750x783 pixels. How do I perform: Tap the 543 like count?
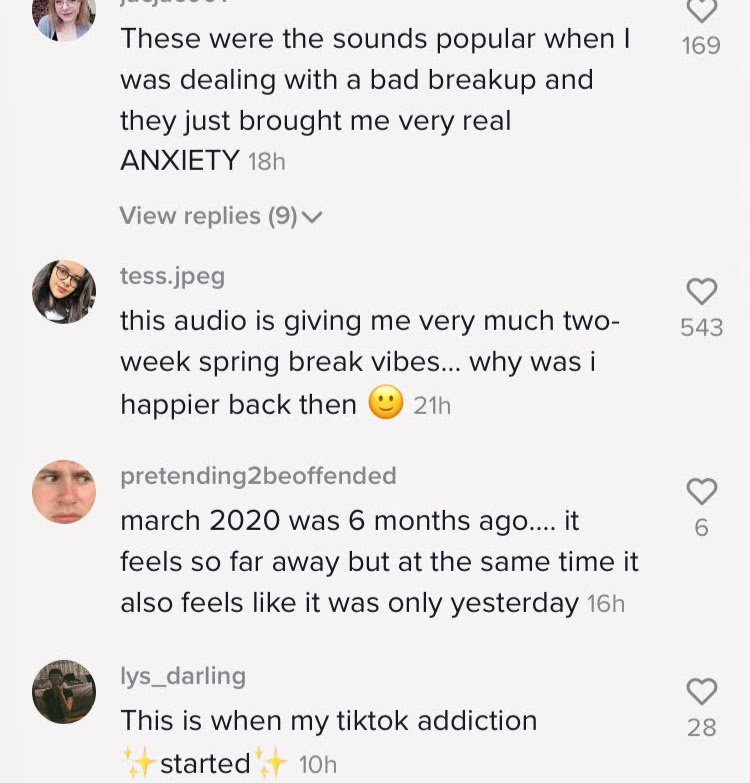tap(702, 328)
